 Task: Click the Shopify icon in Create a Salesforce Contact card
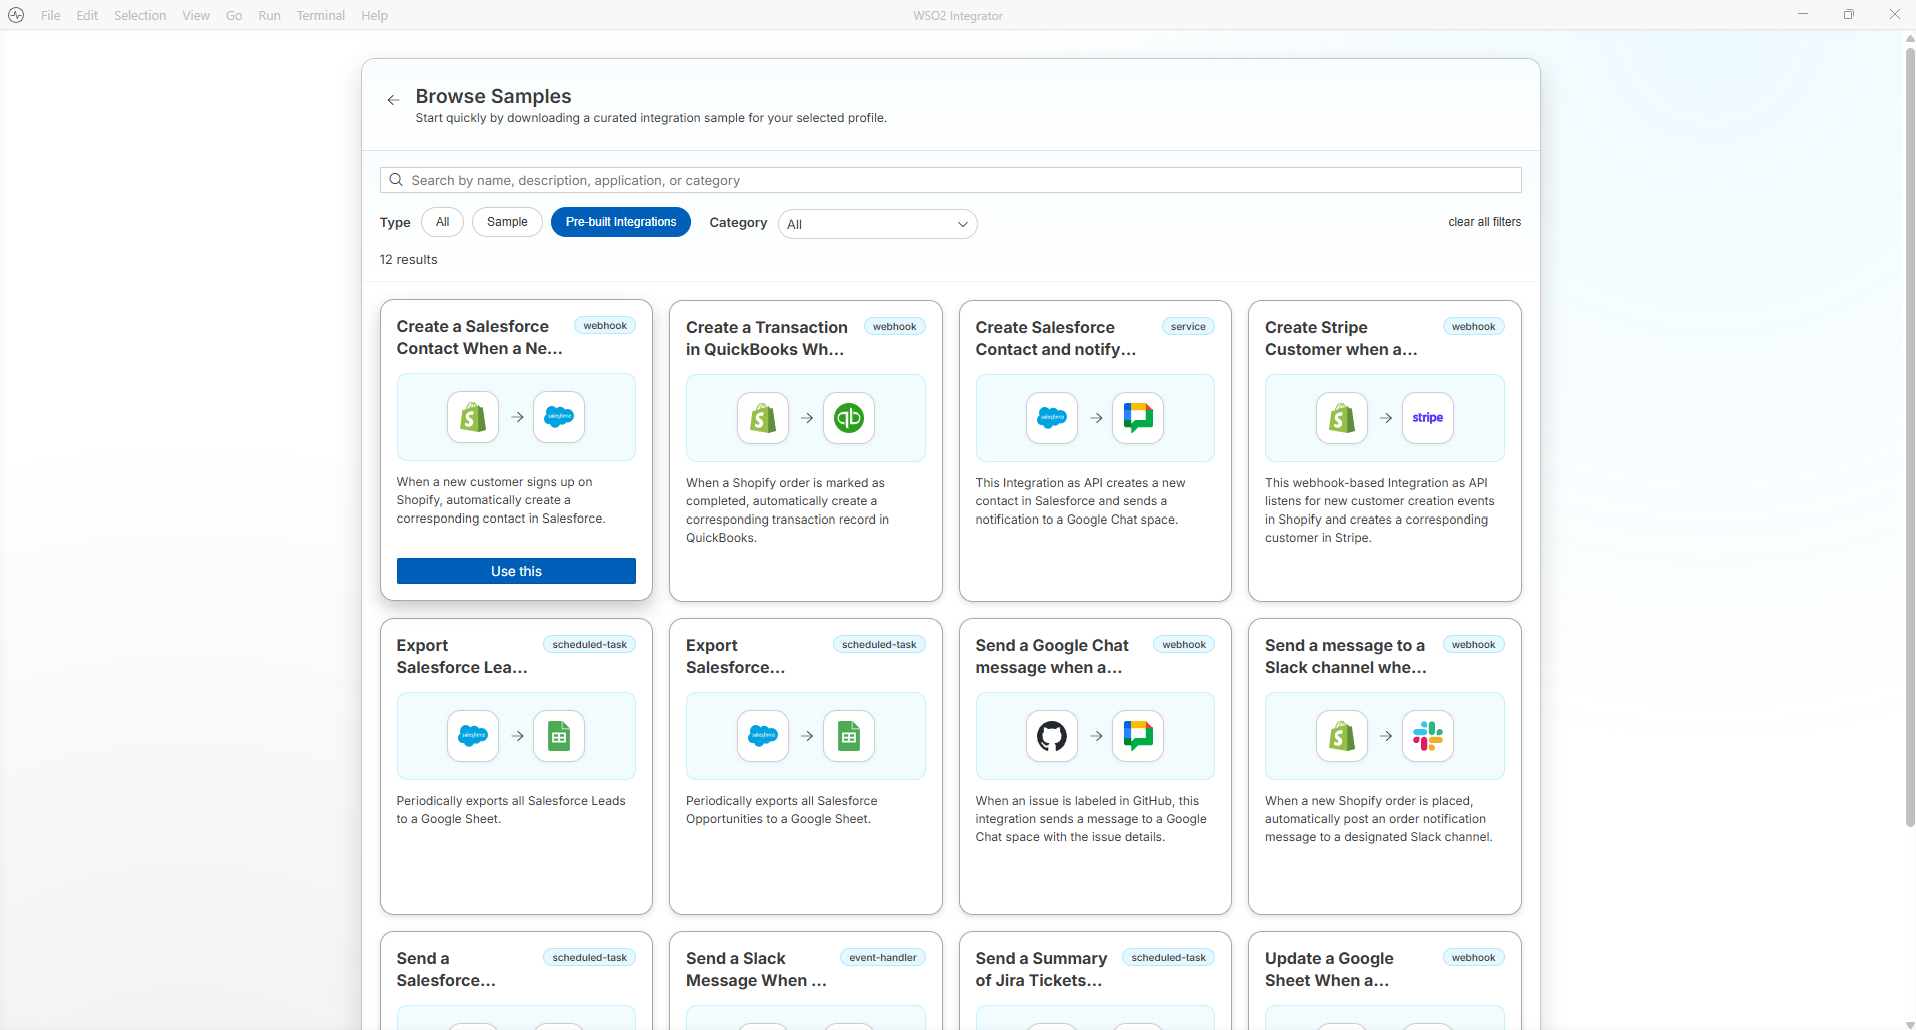[473, 417]
